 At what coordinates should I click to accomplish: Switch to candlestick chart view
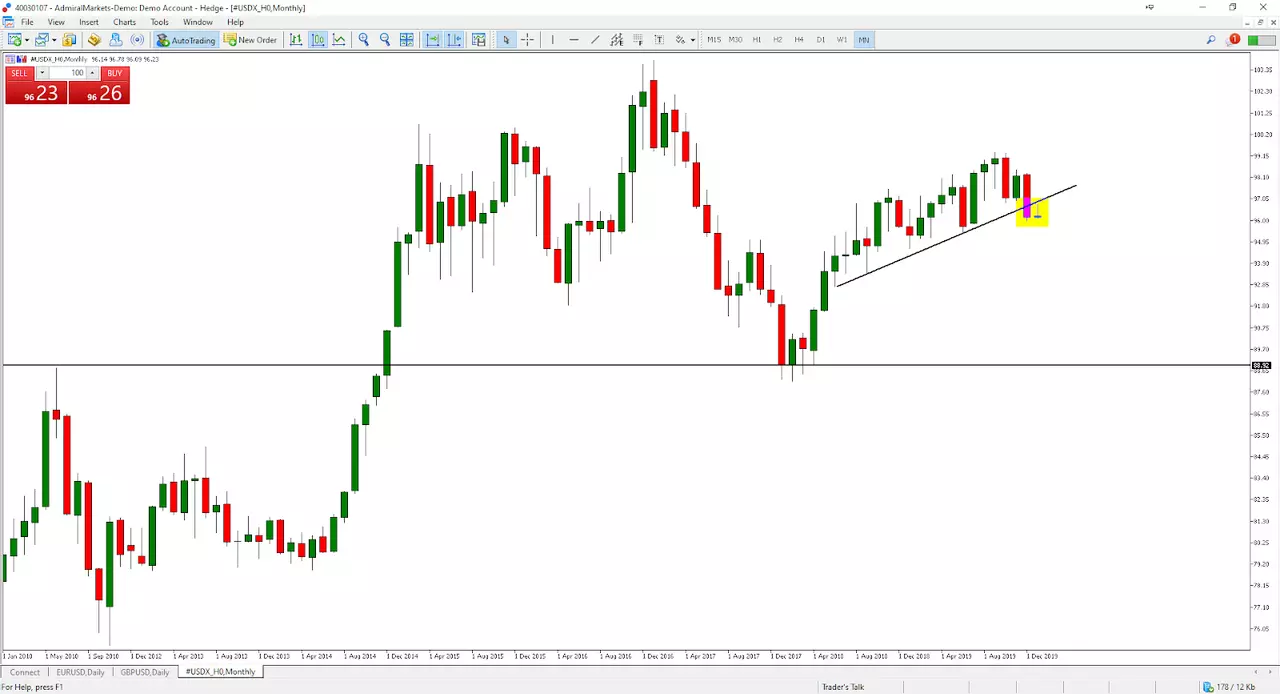click(318, 40)
